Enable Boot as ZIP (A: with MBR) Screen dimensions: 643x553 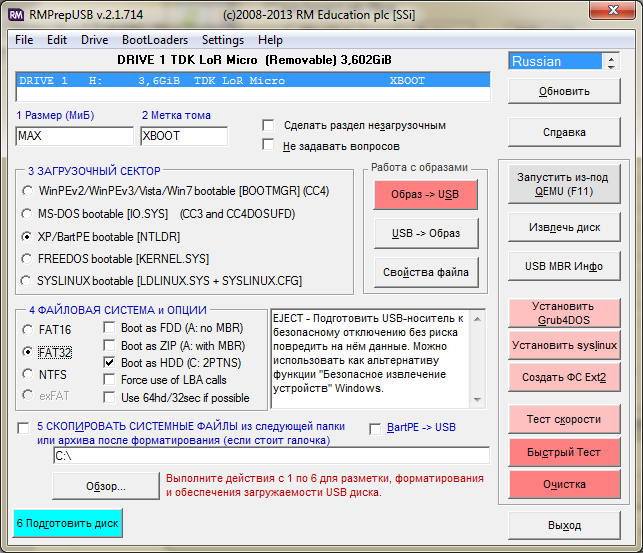click(x=109, y=345)
